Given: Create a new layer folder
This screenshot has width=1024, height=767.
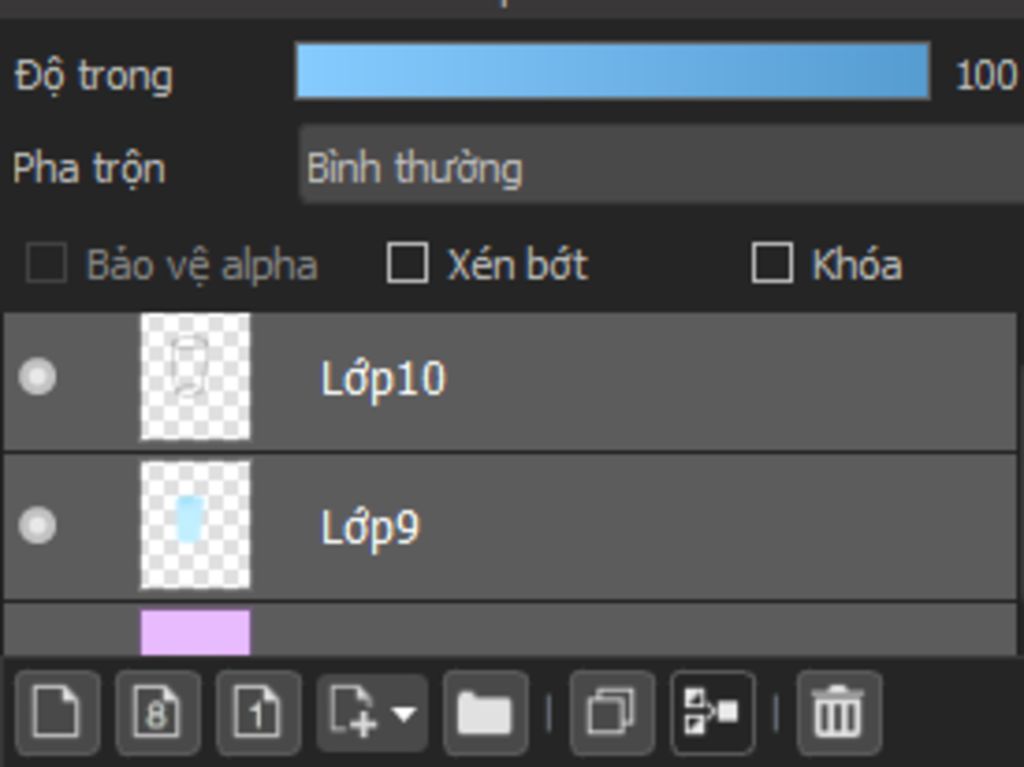Looking at the screenshot, I should click(485, 712).
